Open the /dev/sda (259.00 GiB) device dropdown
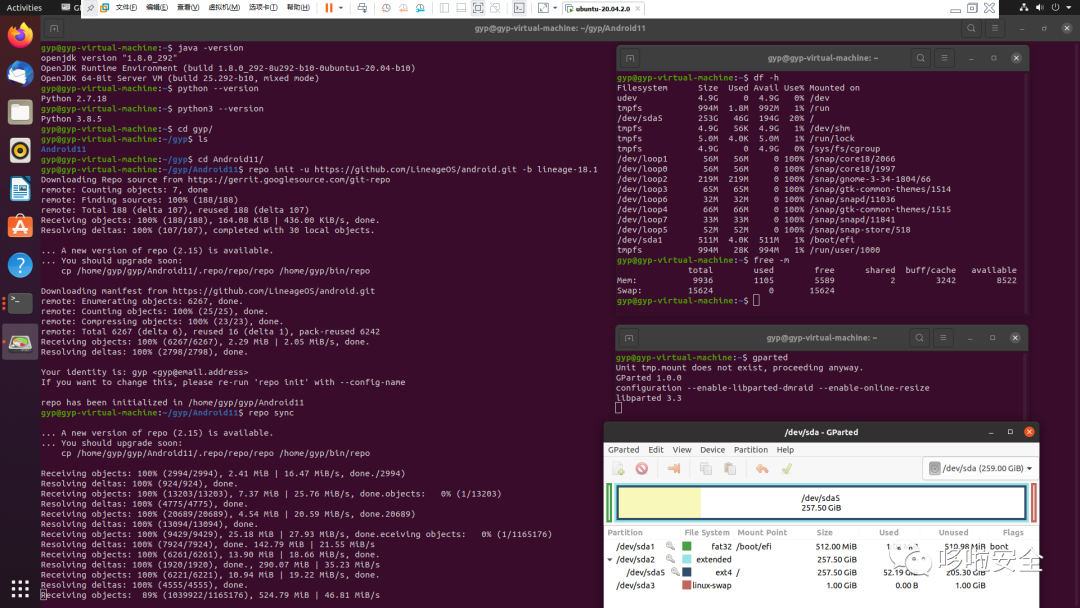 [980, 468]
